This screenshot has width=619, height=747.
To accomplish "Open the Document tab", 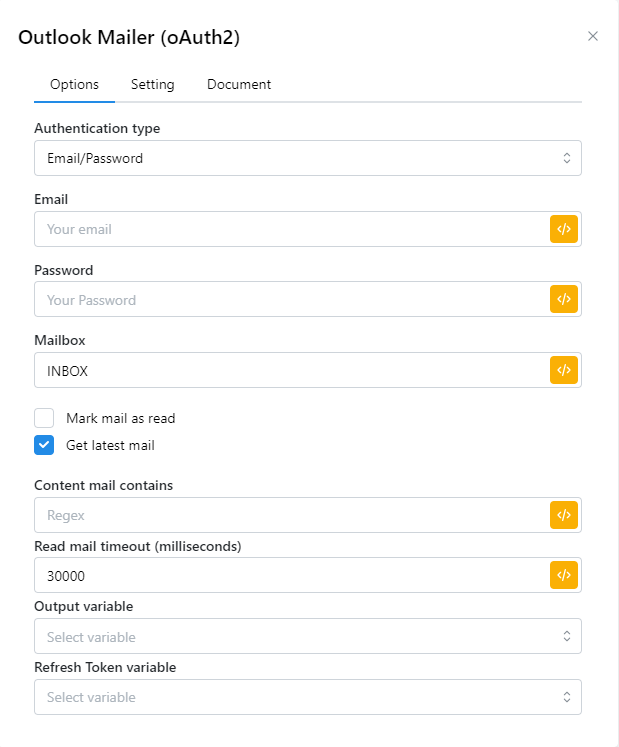I will (239, 84).
